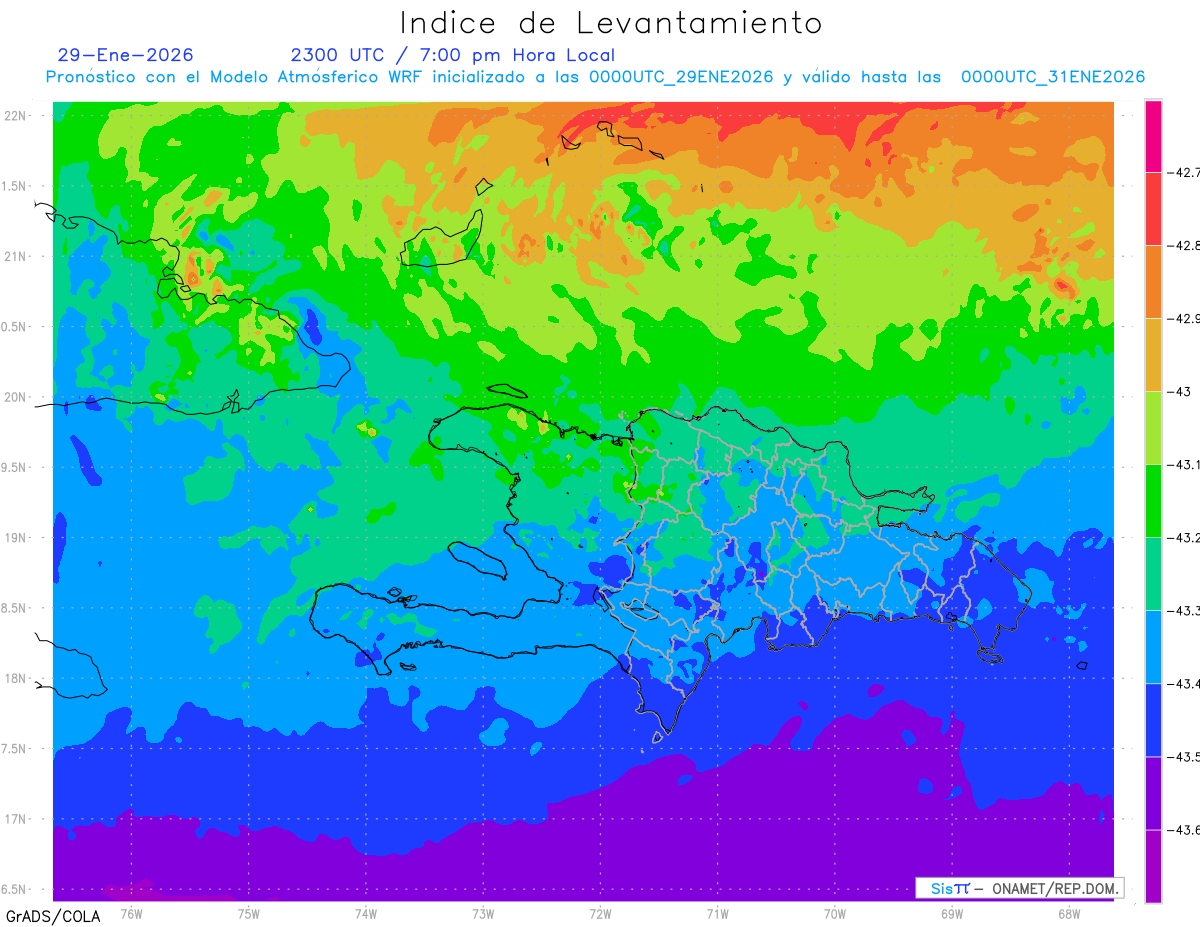Screen dimensions: 1200x927
Task: Click the date label '29-Ene-2026'
Action: 126,55
